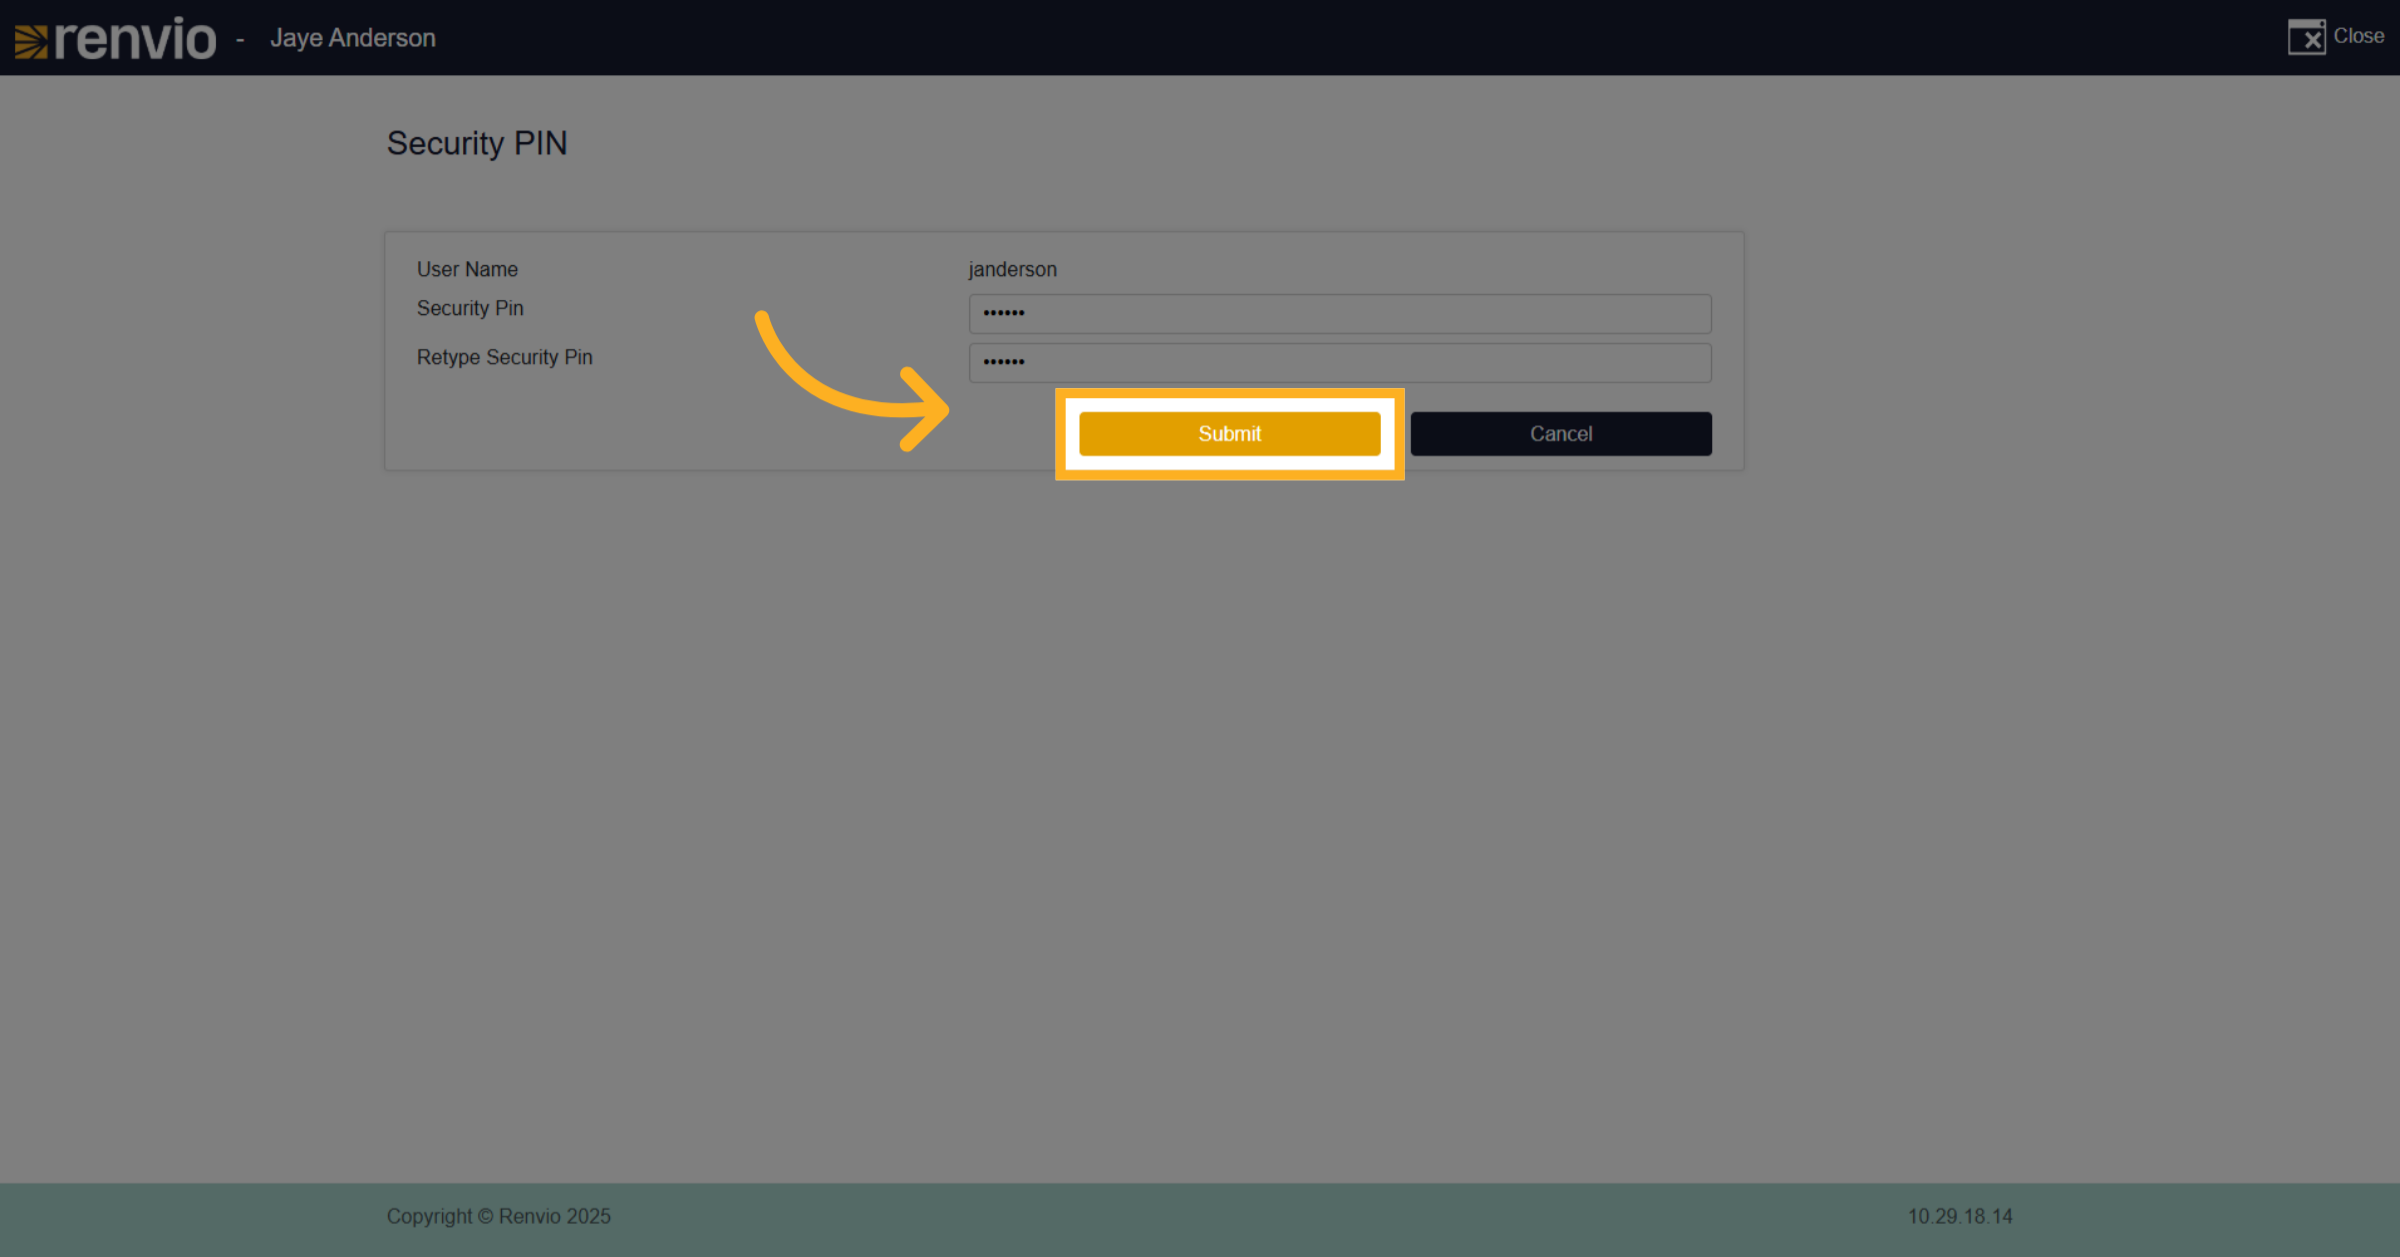2400x1257 pixels.
Task: Click the X box icon beside Close
Action: tap(2306, 37)
